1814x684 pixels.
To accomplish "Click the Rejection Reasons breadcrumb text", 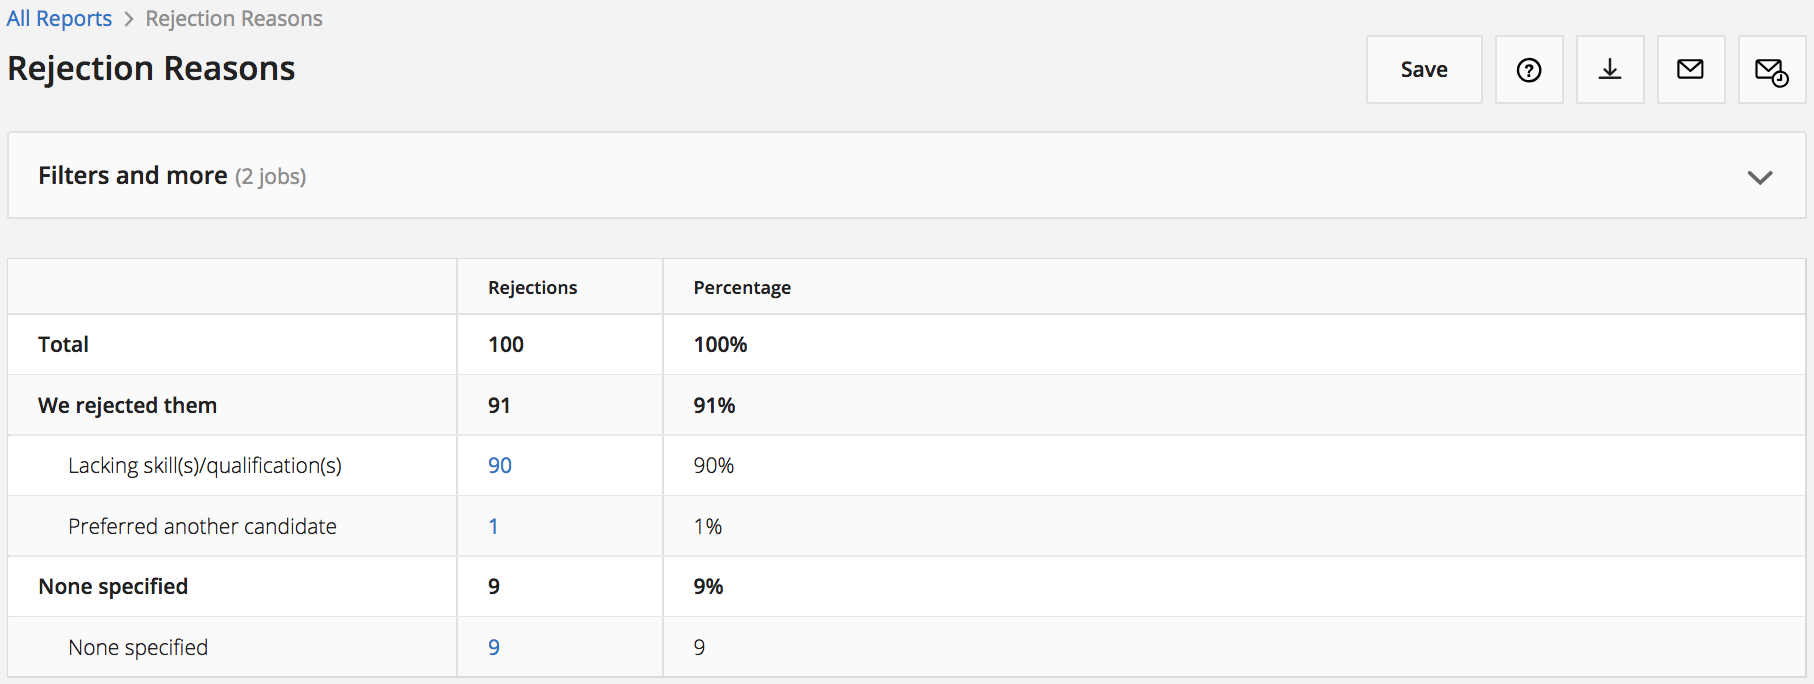I will pyautogui.click(x=234, y=19).
